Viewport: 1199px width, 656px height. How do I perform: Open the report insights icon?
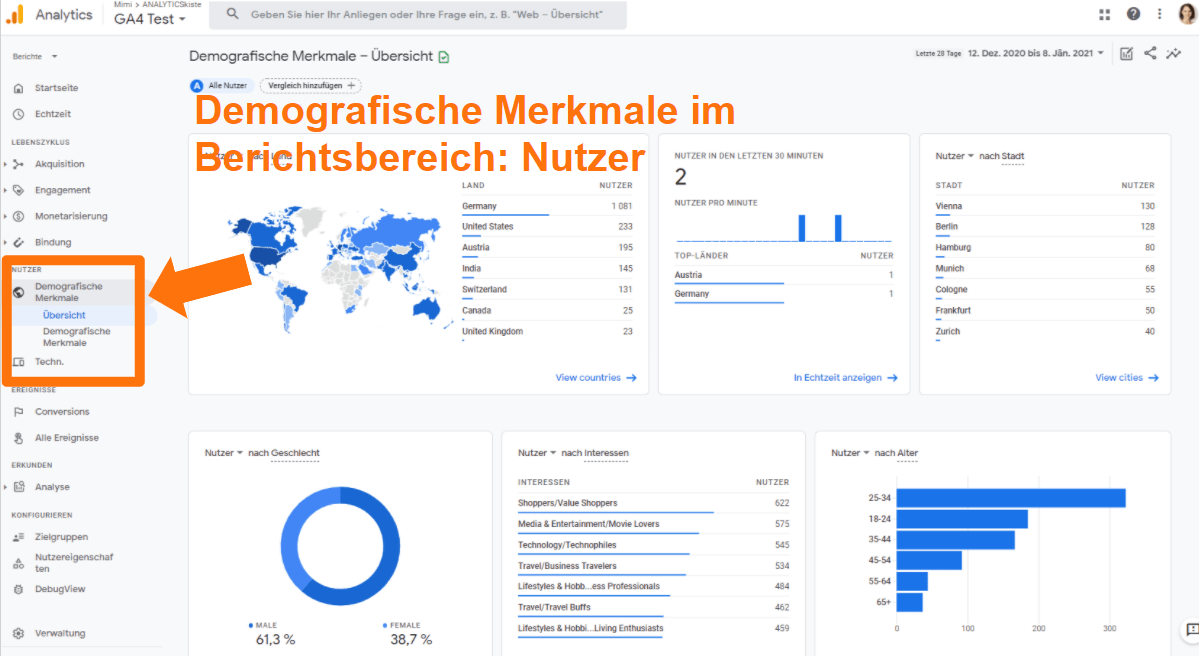(1174, 52)
